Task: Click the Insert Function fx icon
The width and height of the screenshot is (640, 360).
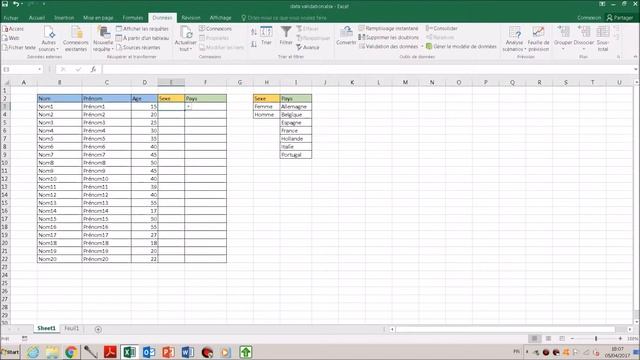Action: (x=93, y=69)
